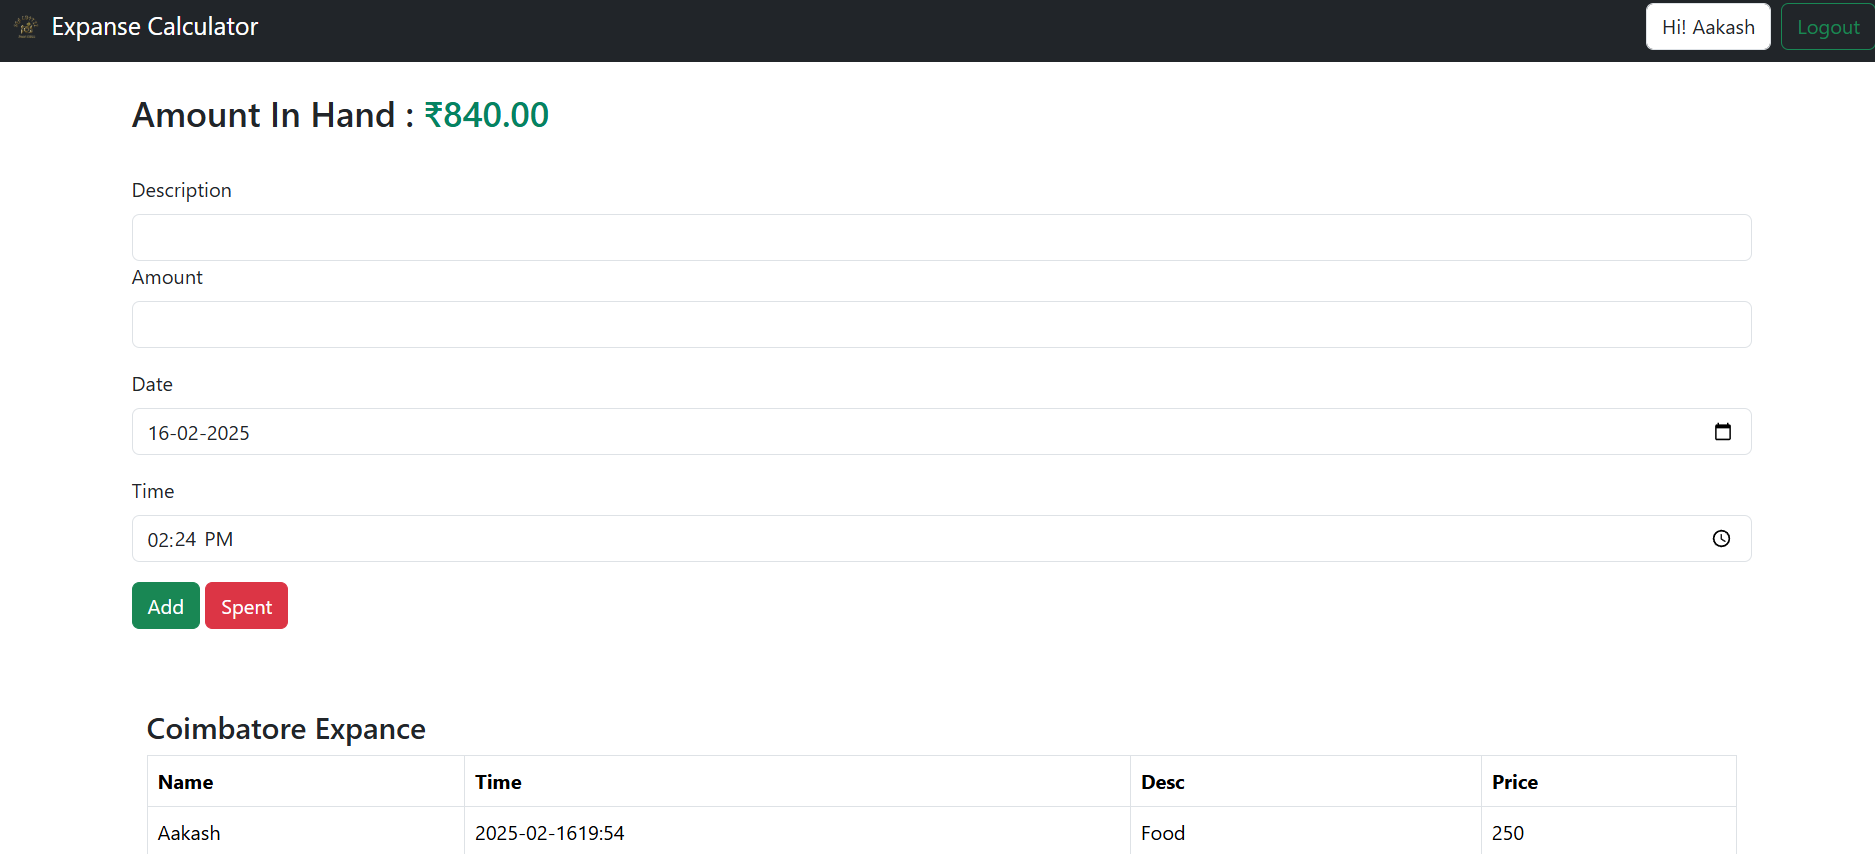
Task: Click the ₹840.00 amount in hand value
Action: [x=486, y=115]
